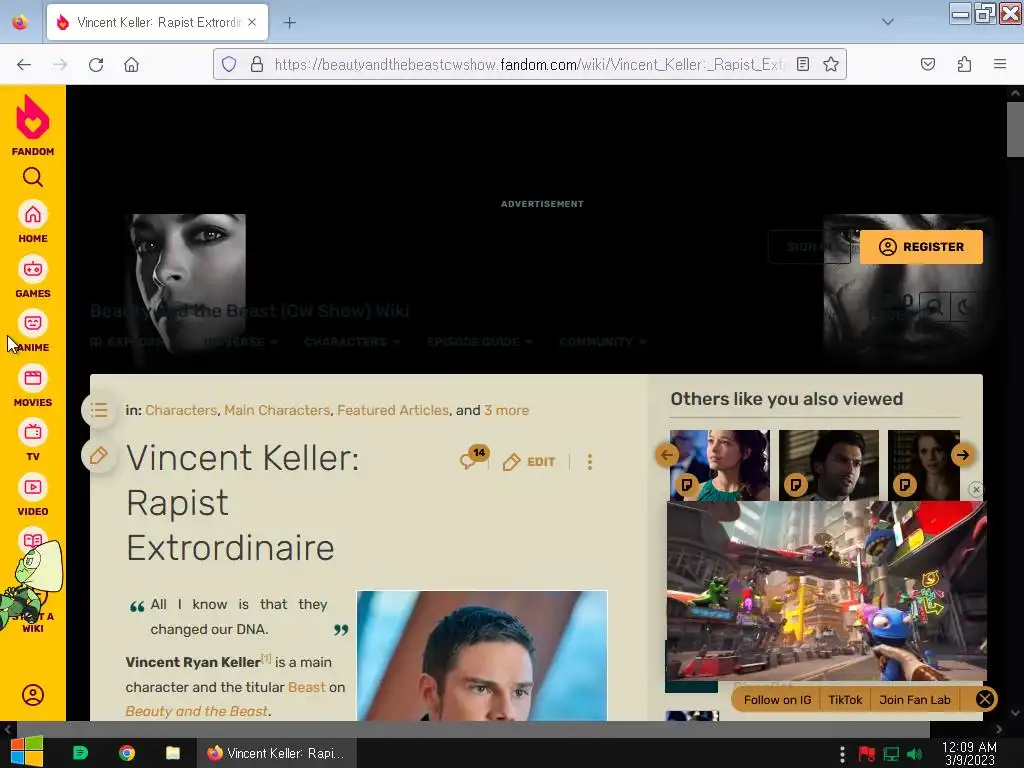Click the floating pencil edit icon
The height and width of the screenshot is (768, 1024).
click(99, 455)
